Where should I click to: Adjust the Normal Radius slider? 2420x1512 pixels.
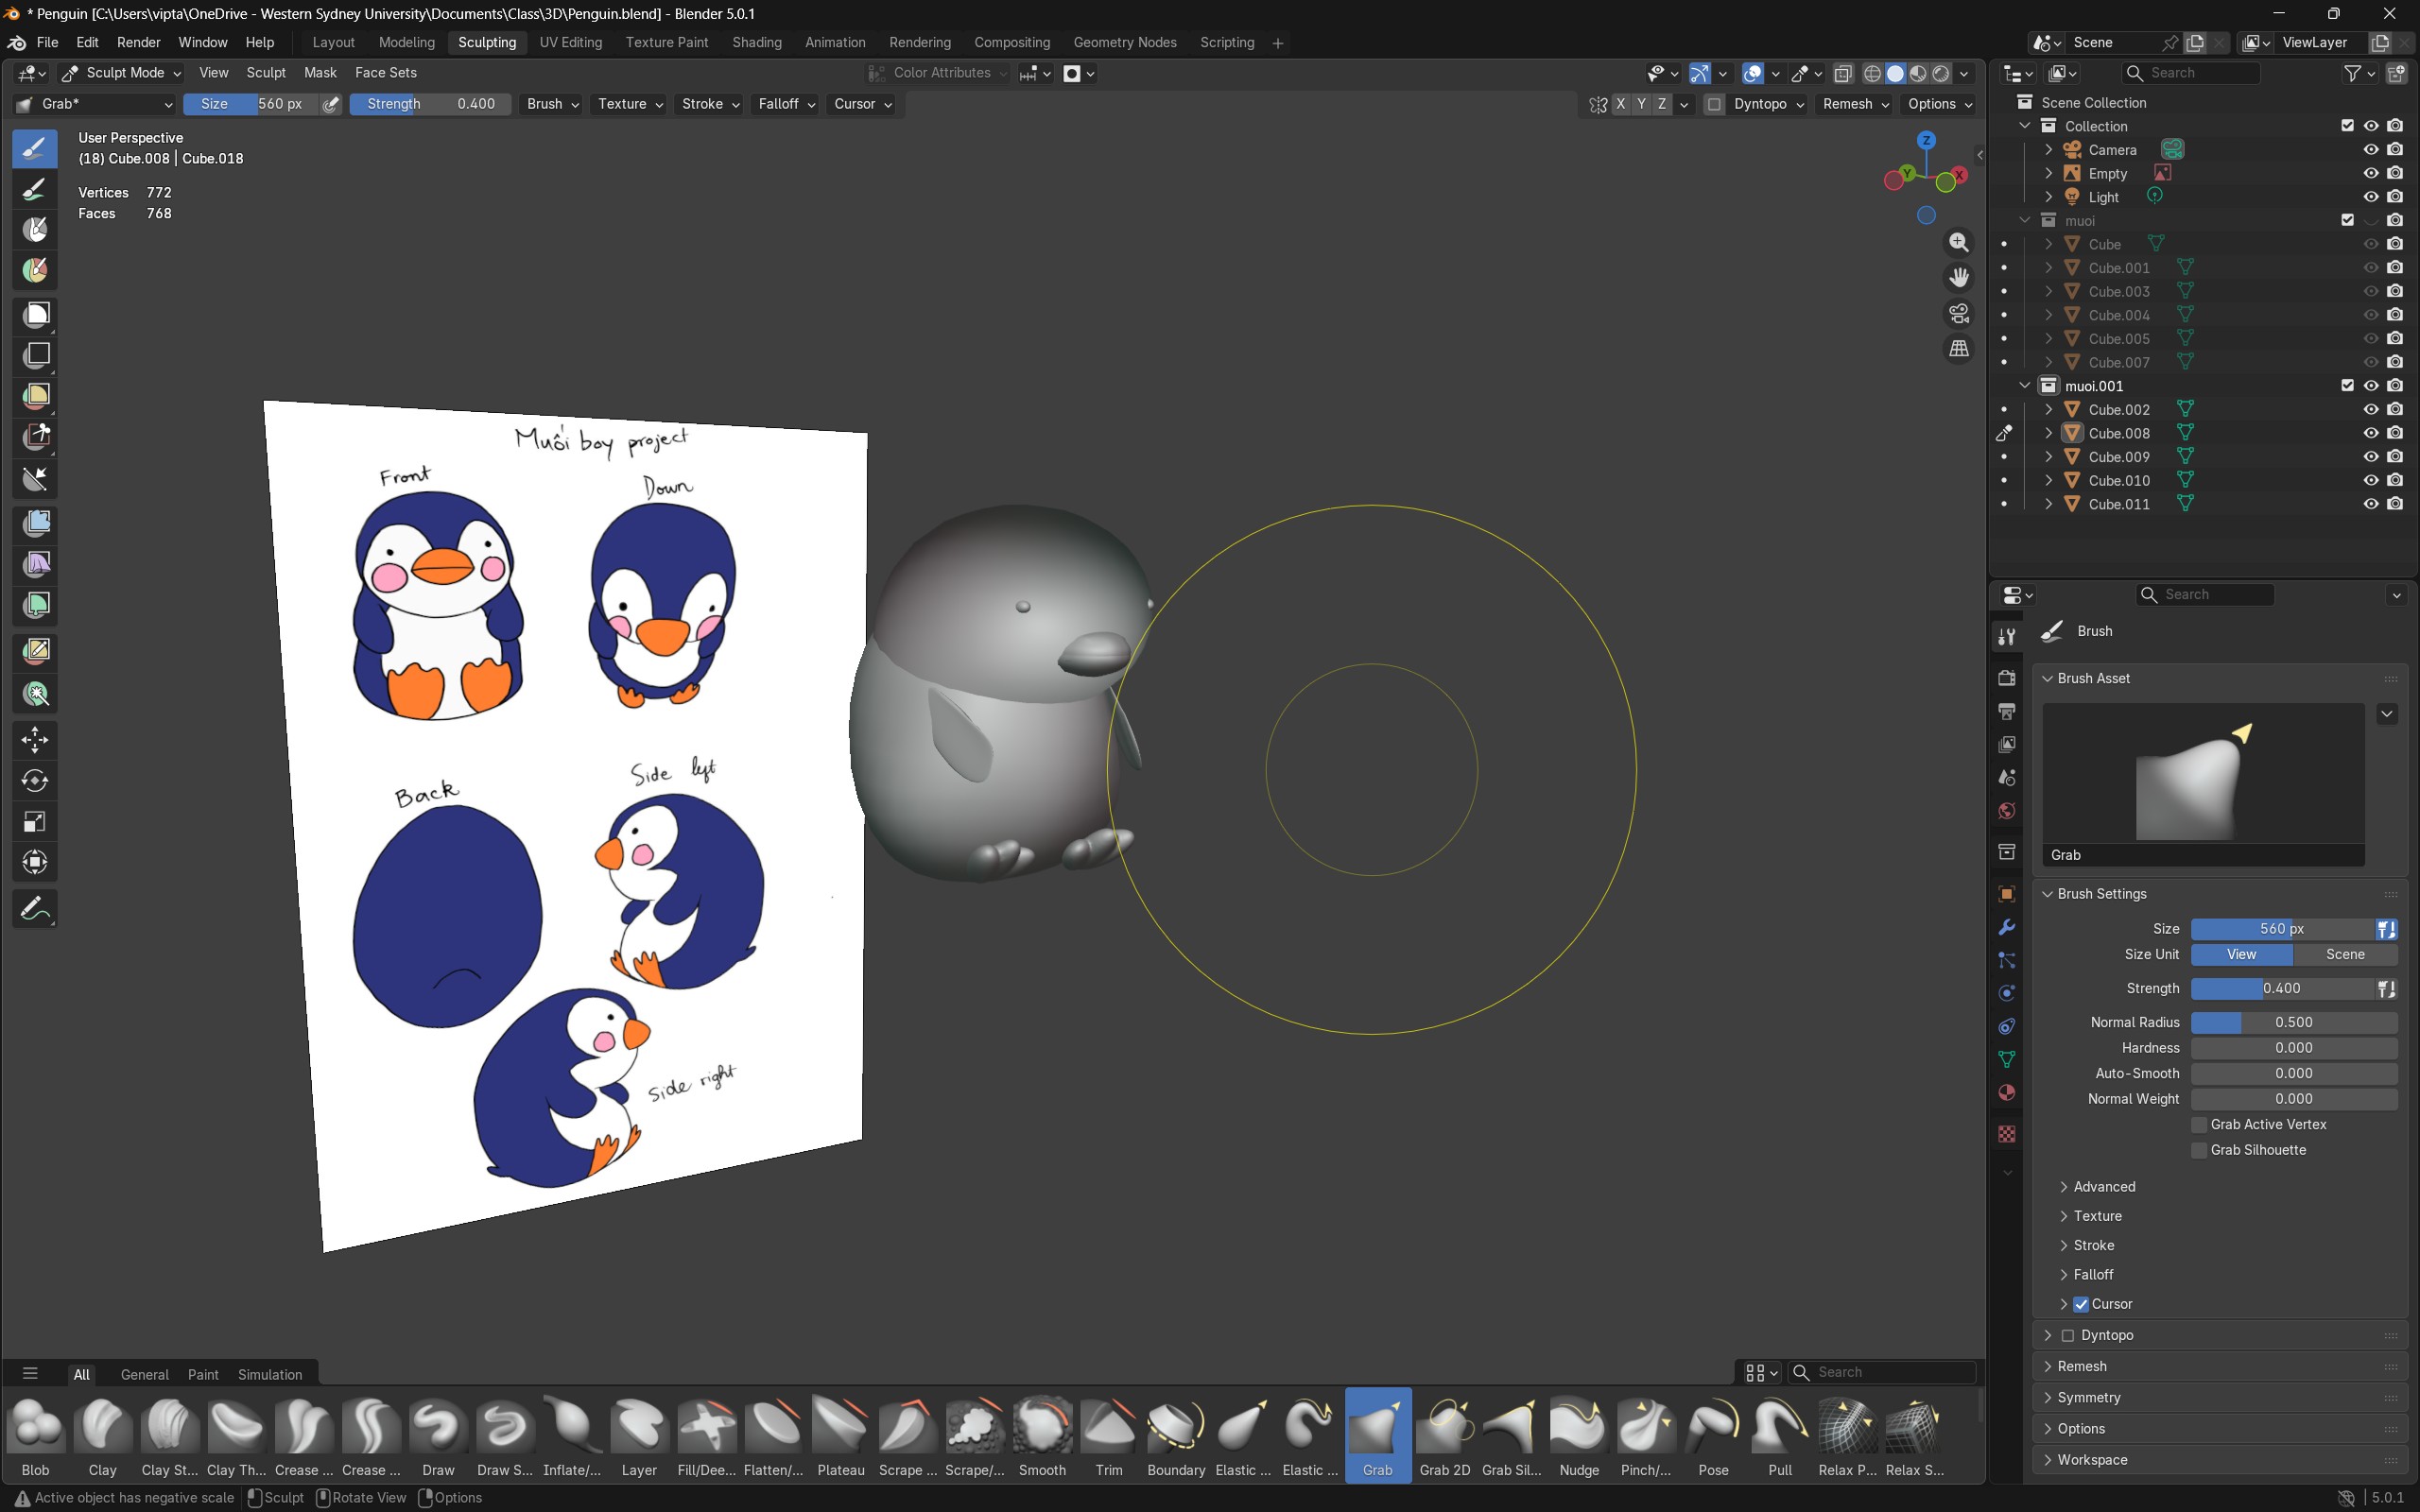[2293, 1022]
